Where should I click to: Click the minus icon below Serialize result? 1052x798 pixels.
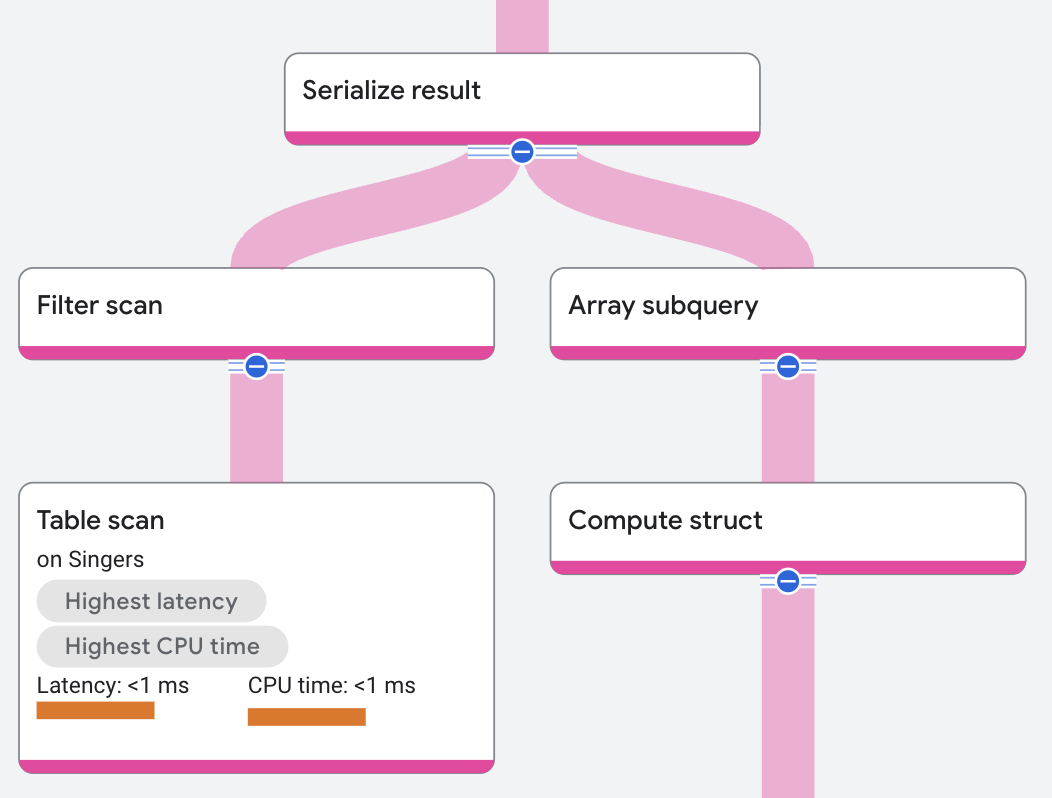522,151
